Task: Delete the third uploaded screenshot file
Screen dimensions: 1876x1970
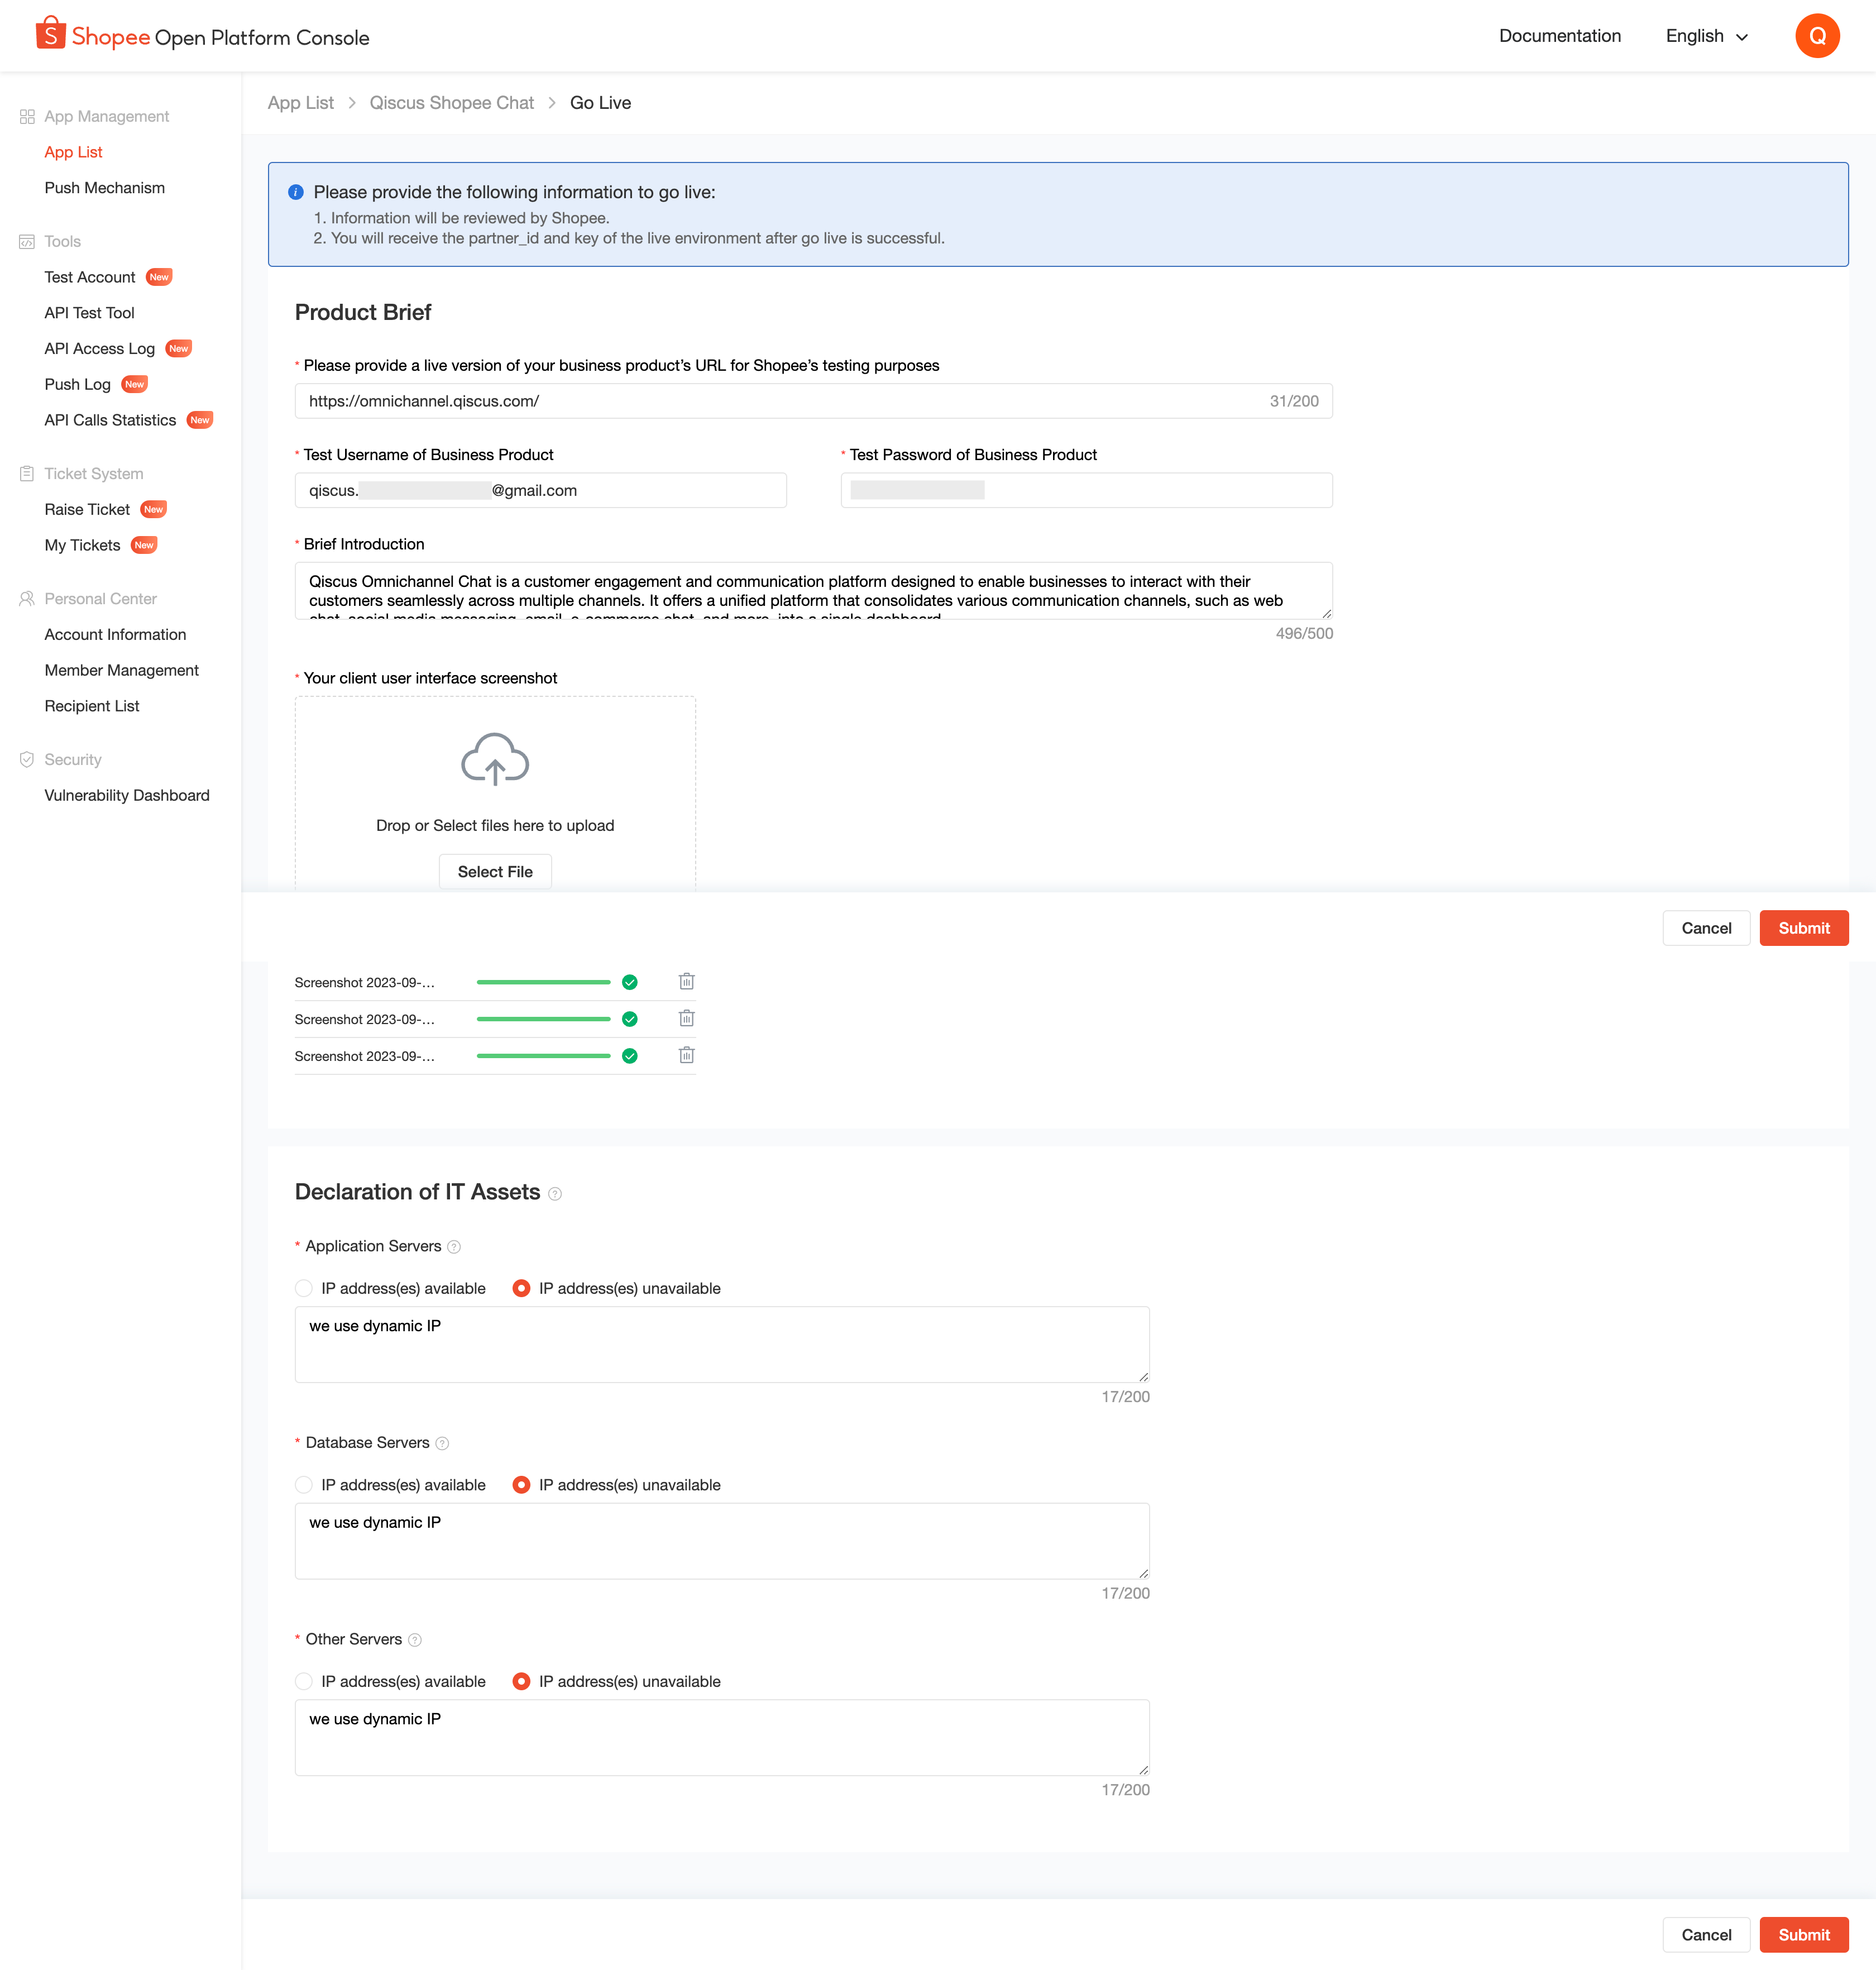Action: [x=686, y=1055]
